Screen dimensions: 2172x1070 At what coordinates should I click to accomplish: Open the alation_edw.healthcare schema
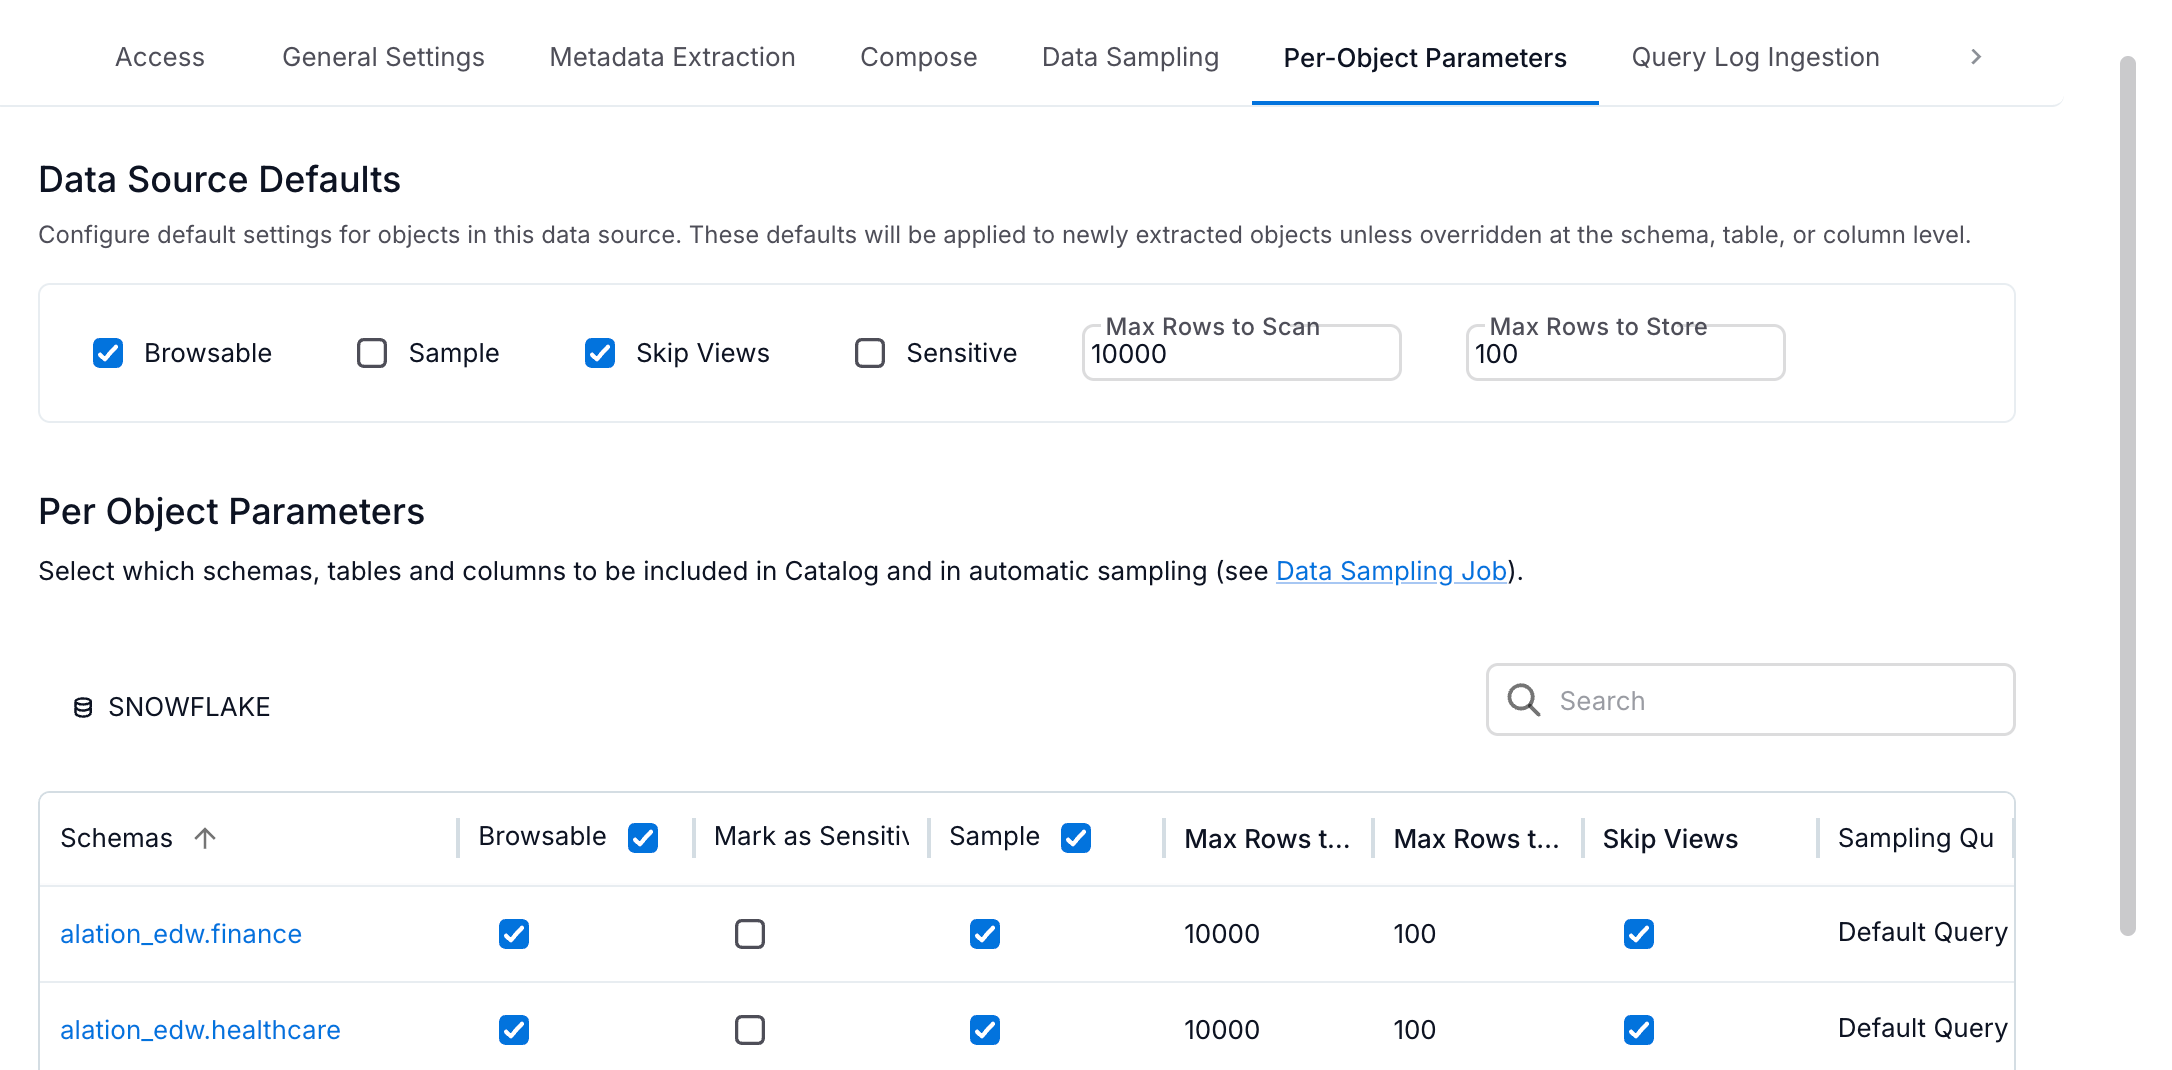point(199,1029)
